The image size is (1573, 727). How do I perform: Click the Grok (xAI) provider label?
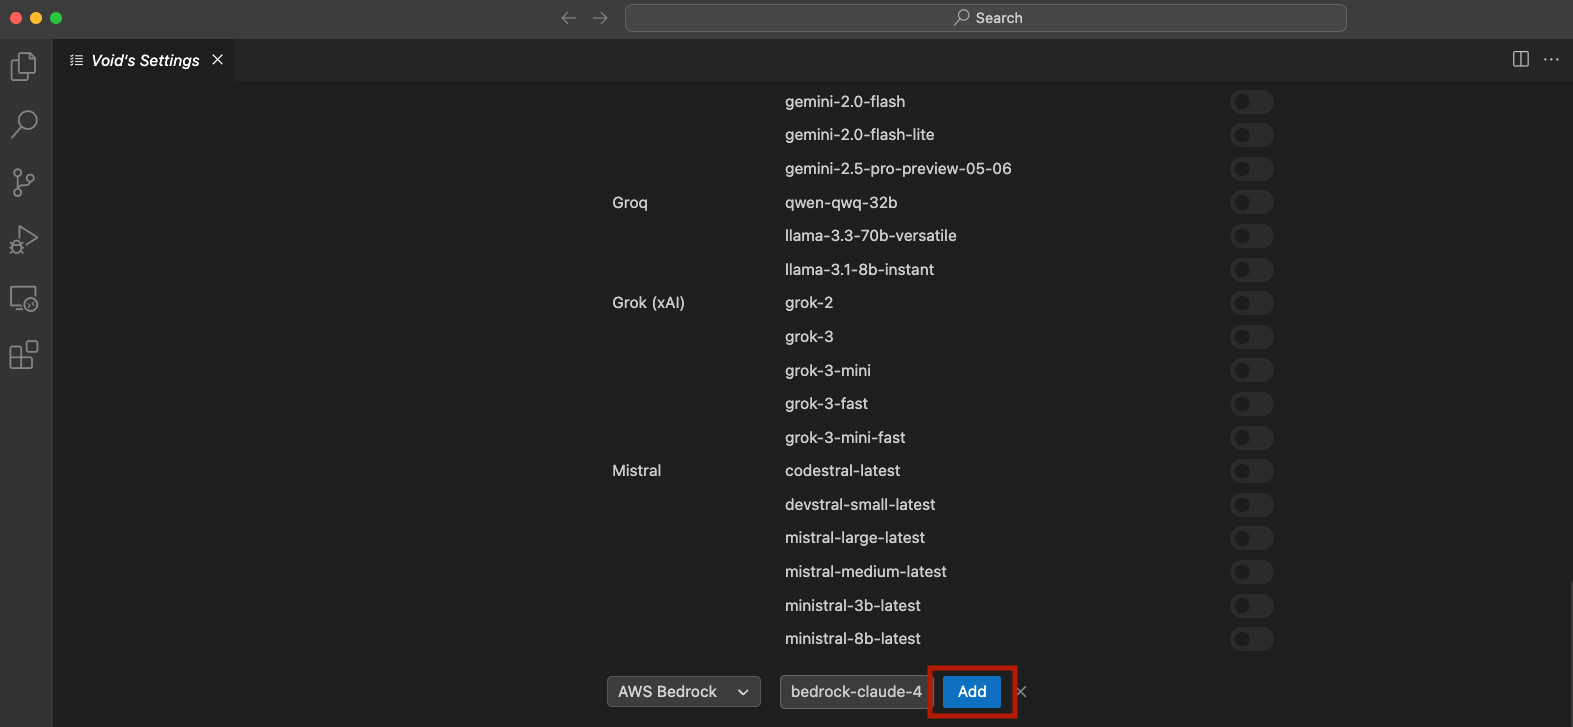pyautogui.click(x=648, y=303)
